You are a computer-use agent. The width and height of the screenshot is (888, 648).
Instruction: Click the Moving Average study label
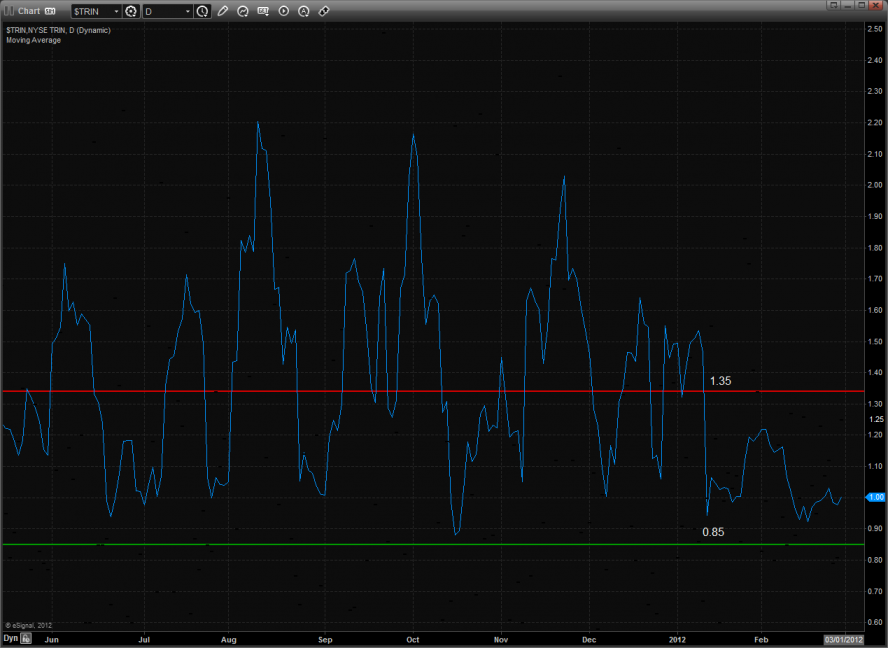[33, 41]
